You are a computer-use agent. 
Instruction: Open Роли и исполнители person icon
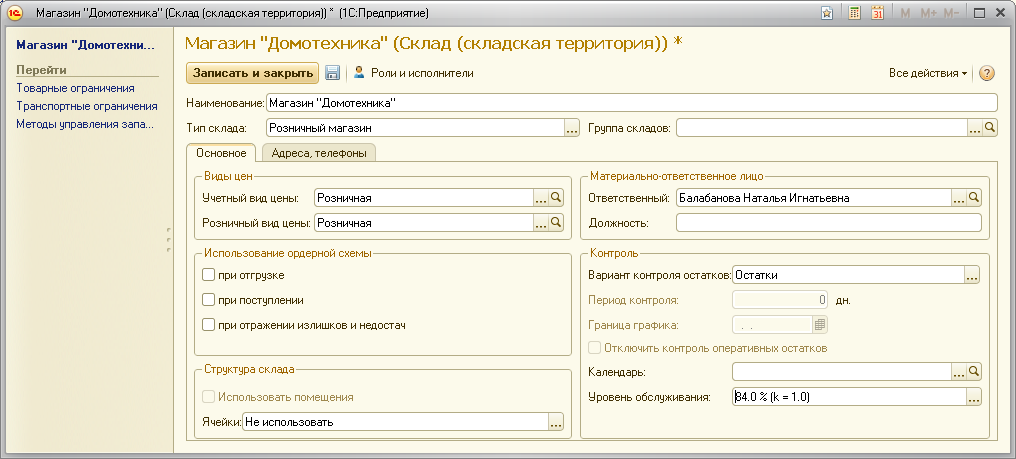point(358,73)
